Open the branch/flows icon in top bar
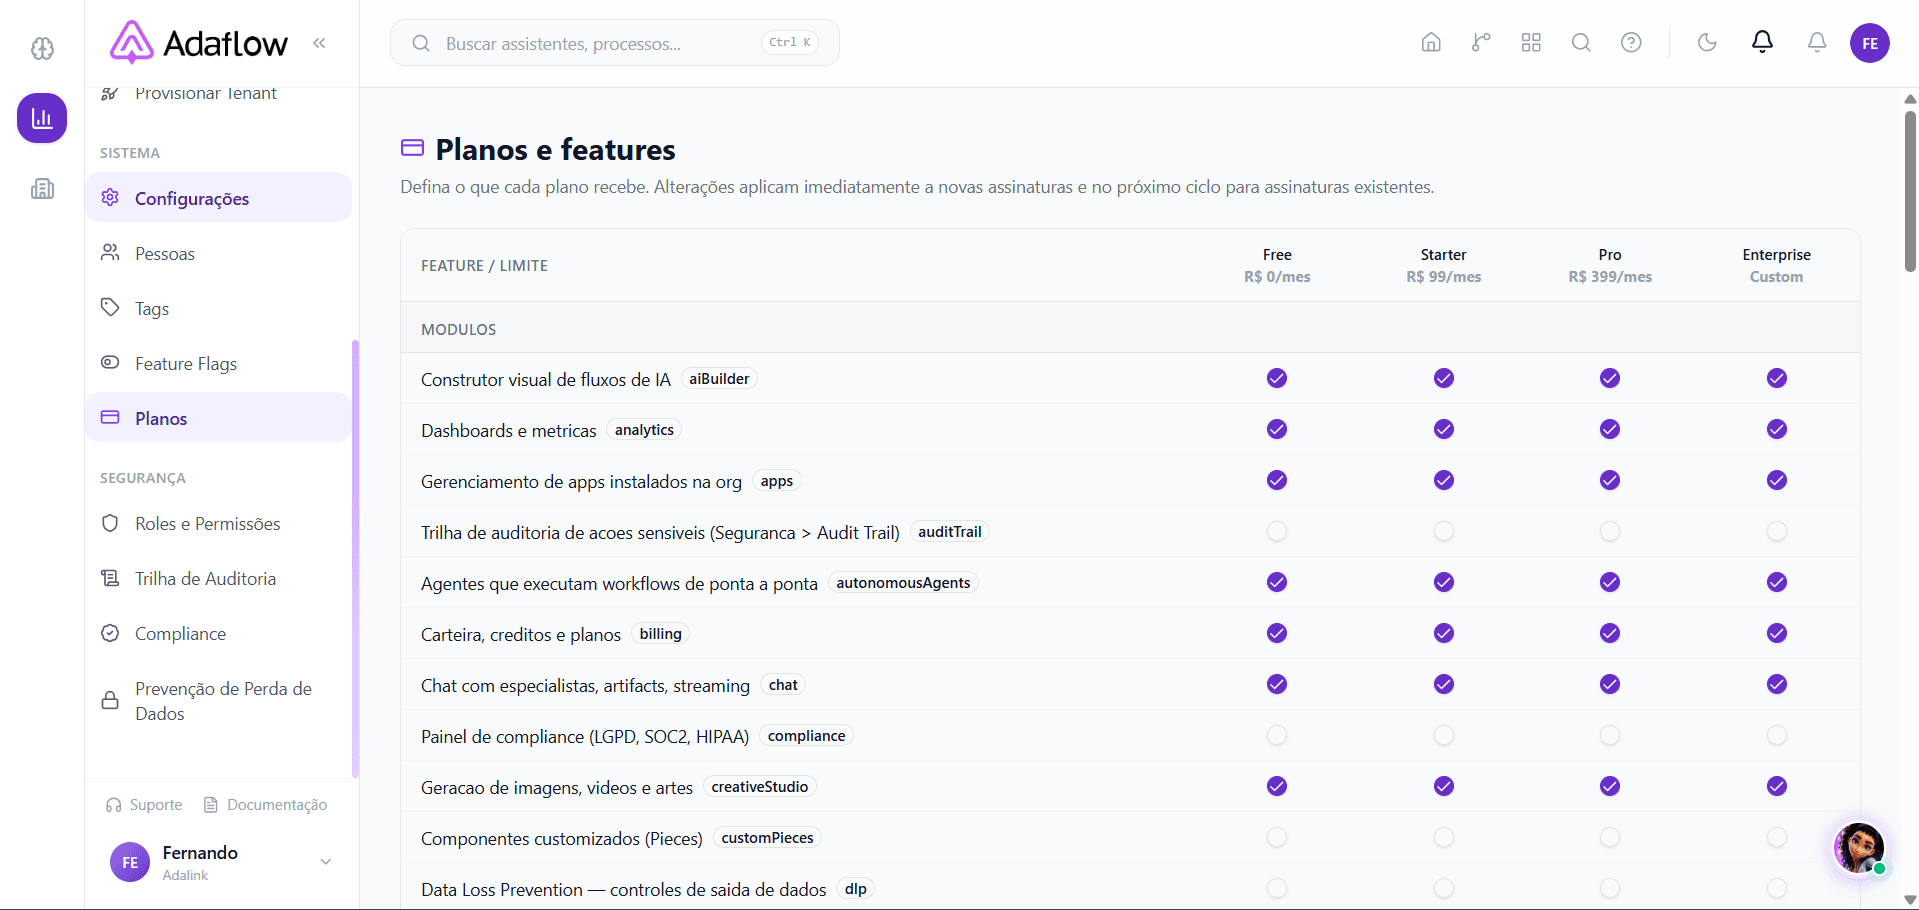1919x910 pixels. 1481,43
